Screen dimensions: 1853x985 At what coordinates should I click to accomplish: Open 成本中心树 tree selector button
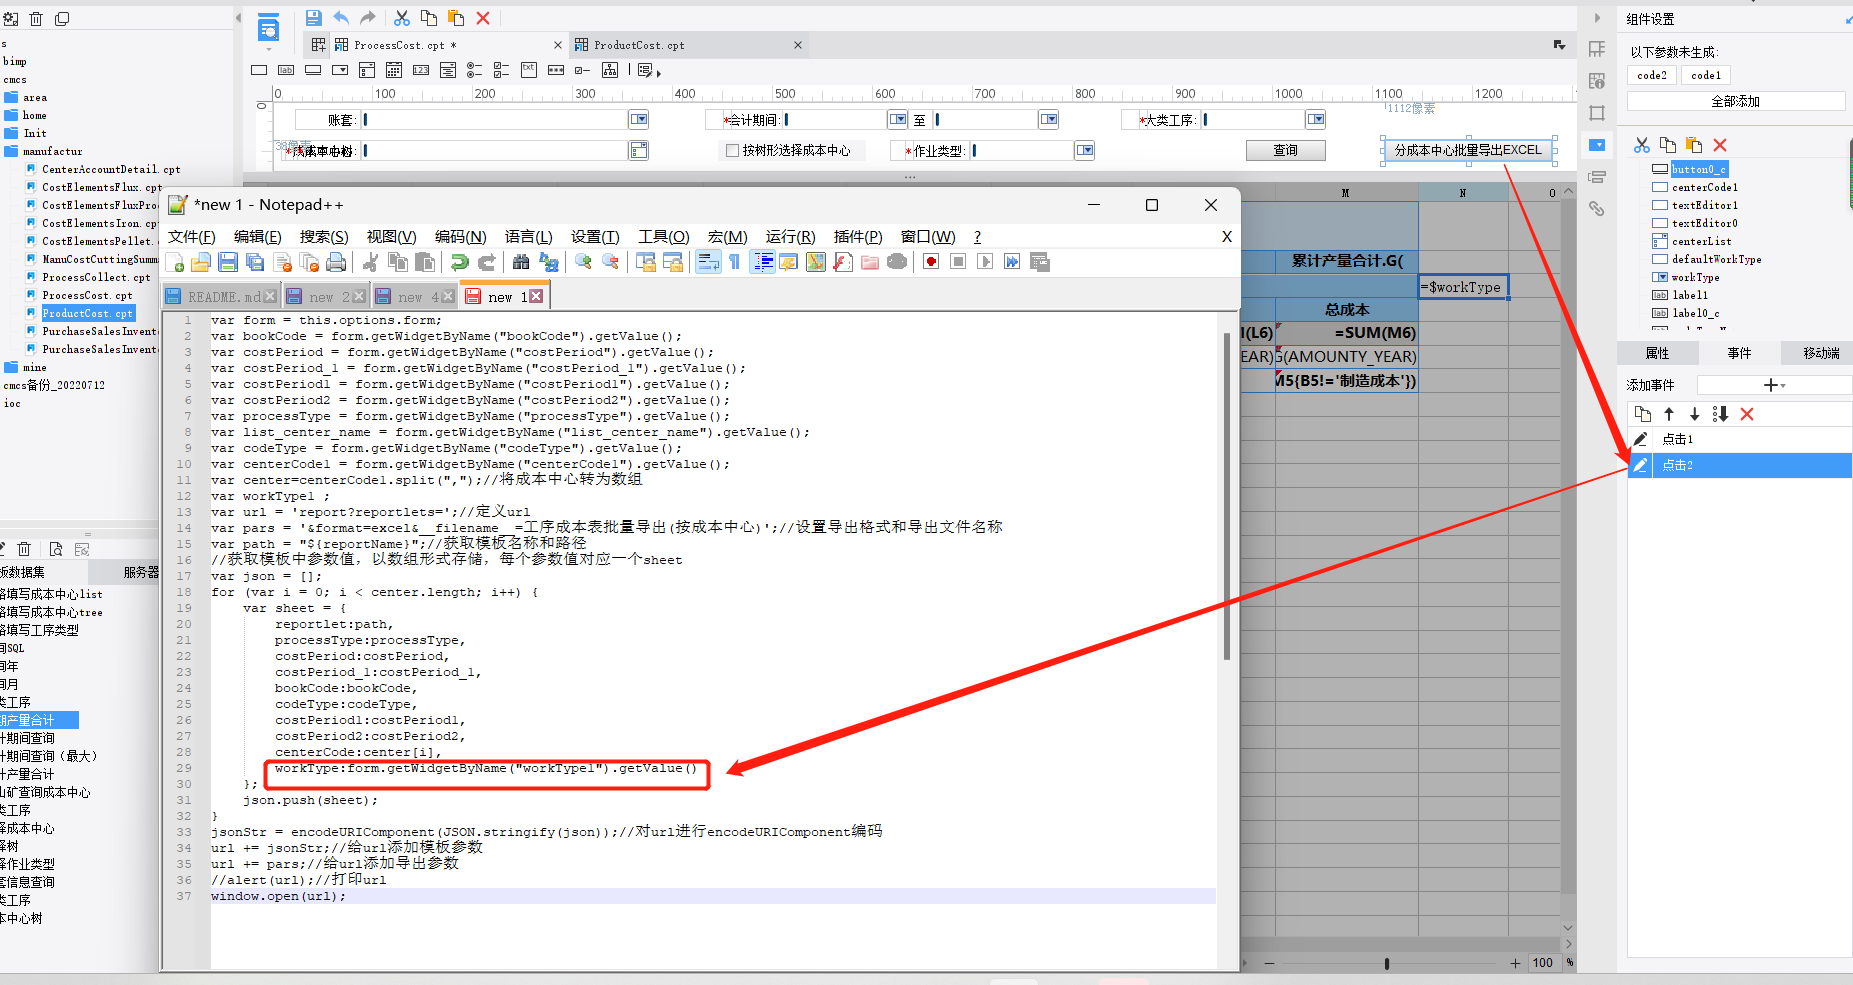[x=638, y=150]
